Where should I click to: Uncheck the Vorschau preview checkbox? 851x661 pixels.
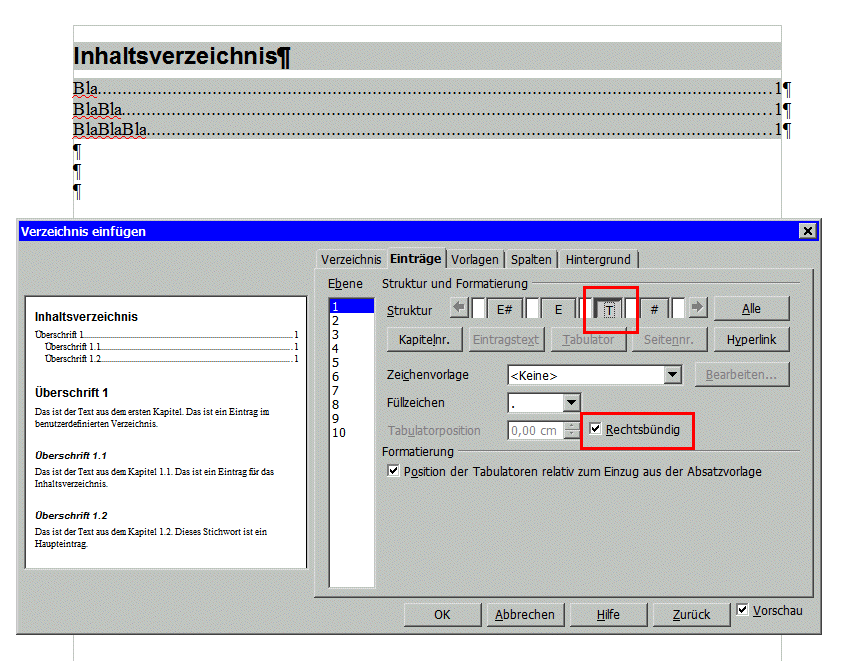coord(743,610)
